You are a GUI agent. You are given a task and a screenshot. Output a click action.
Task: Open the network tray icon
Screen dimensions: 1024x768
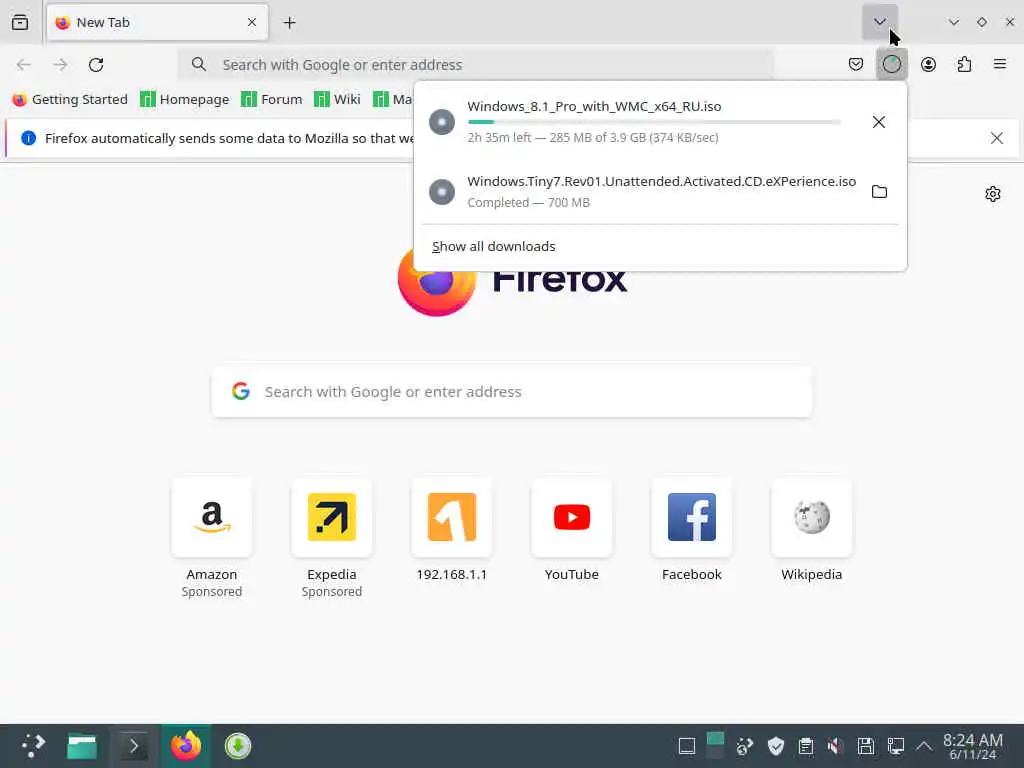(895, 746)
